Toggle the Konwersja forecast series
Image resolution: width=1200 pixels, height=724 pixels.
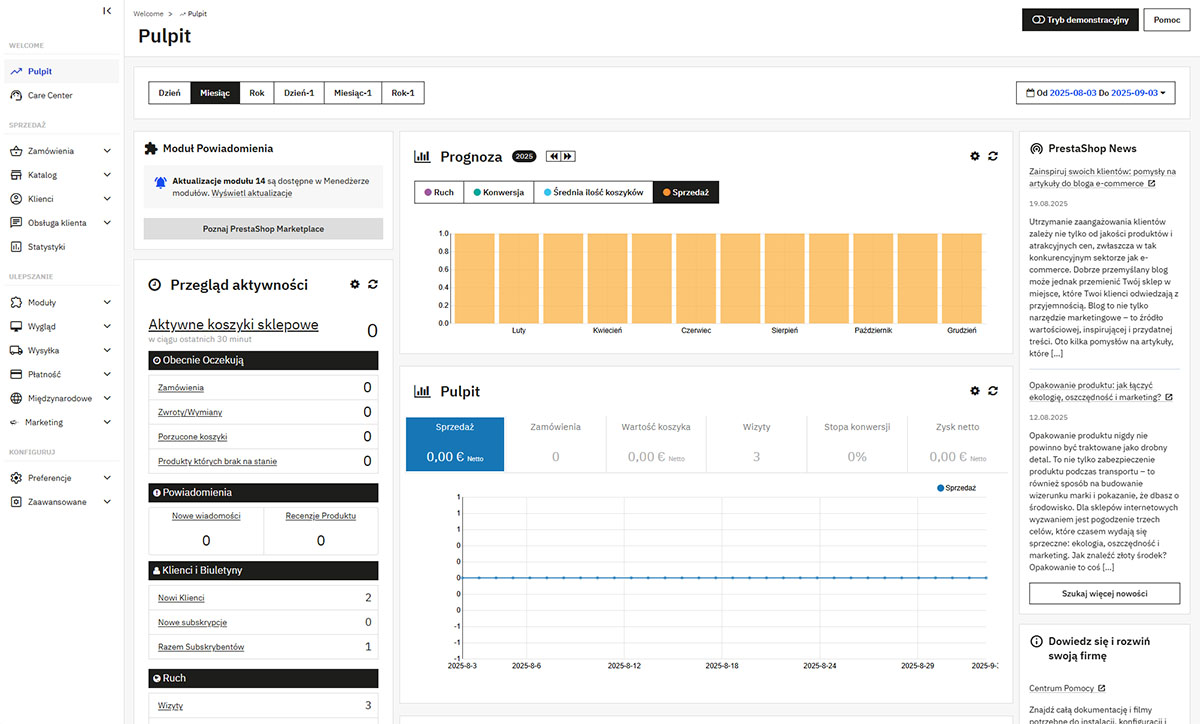498,192
